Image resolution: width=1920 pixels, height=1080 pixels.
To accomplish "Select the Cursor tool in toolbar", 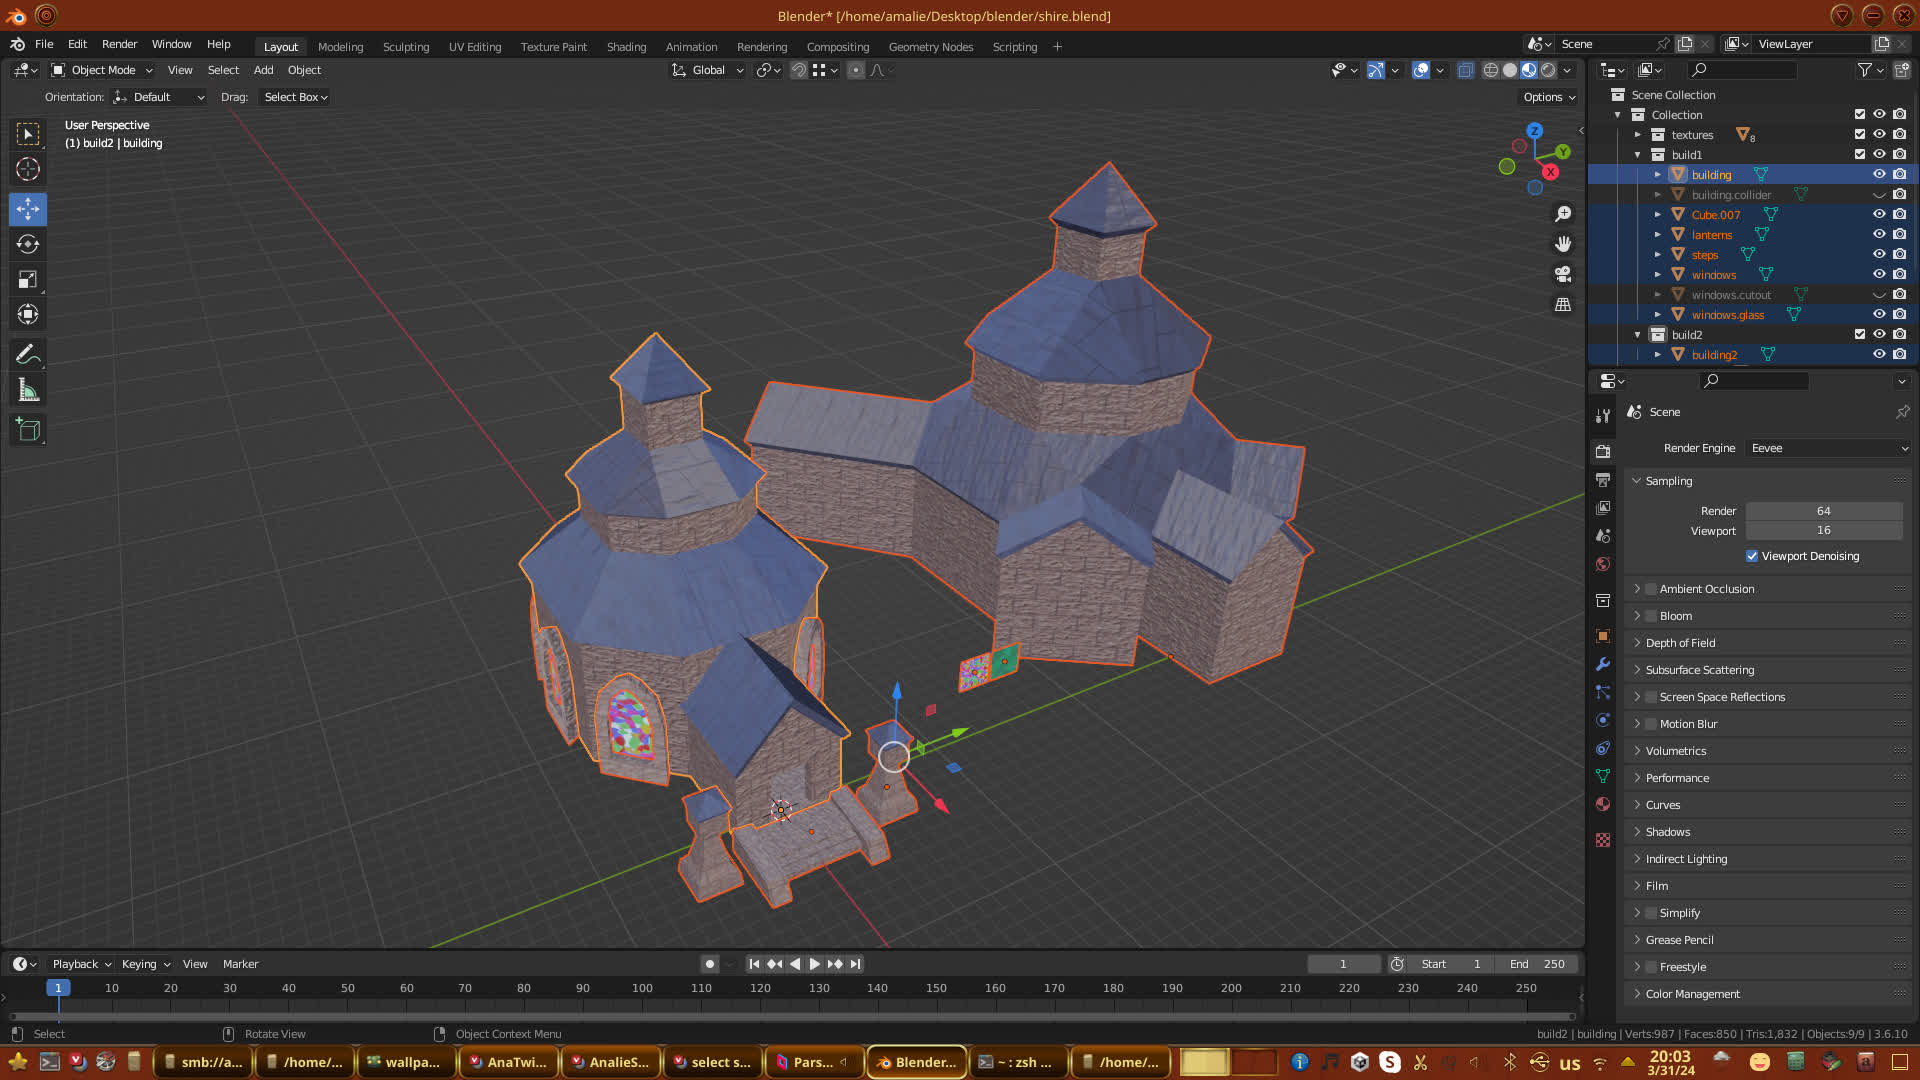I will point(28,170).
